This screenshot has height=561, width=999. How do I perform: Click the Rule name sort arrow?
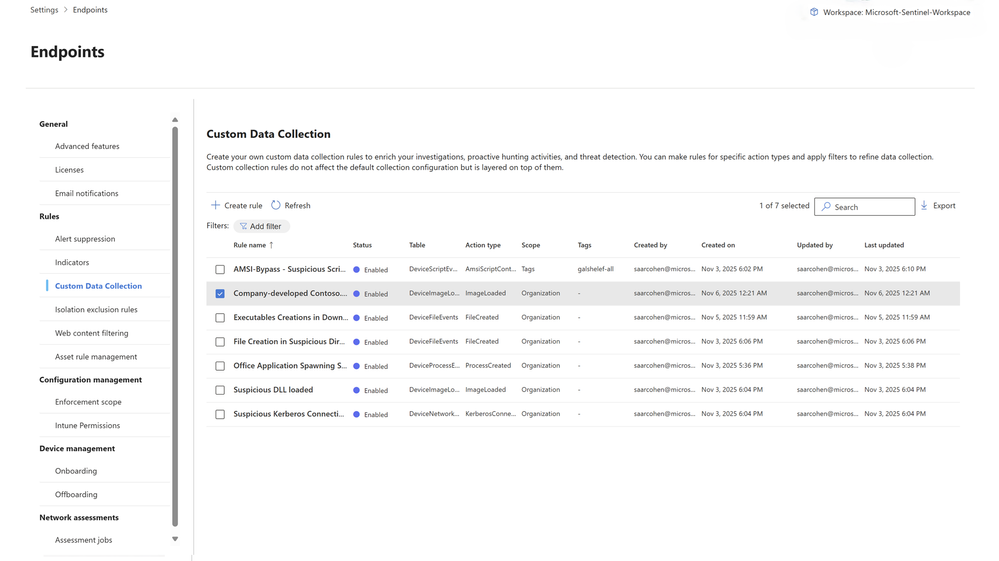[271, 245]
